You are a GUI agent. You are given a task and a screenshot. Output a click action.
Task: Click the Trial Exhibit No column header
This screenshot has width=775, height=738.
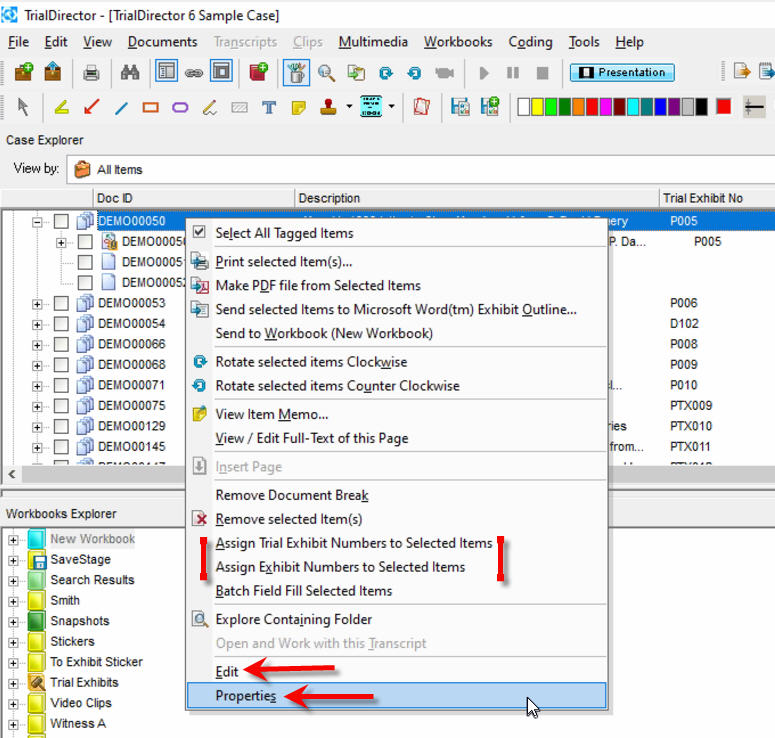click(717, 198)
